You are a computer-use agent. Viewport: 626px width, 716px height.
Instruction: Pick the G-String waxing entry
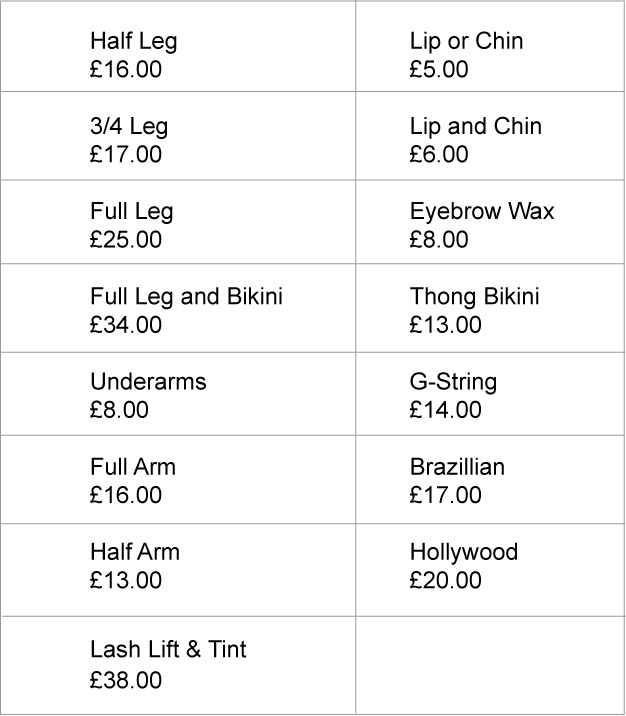[x=453, y=382]
